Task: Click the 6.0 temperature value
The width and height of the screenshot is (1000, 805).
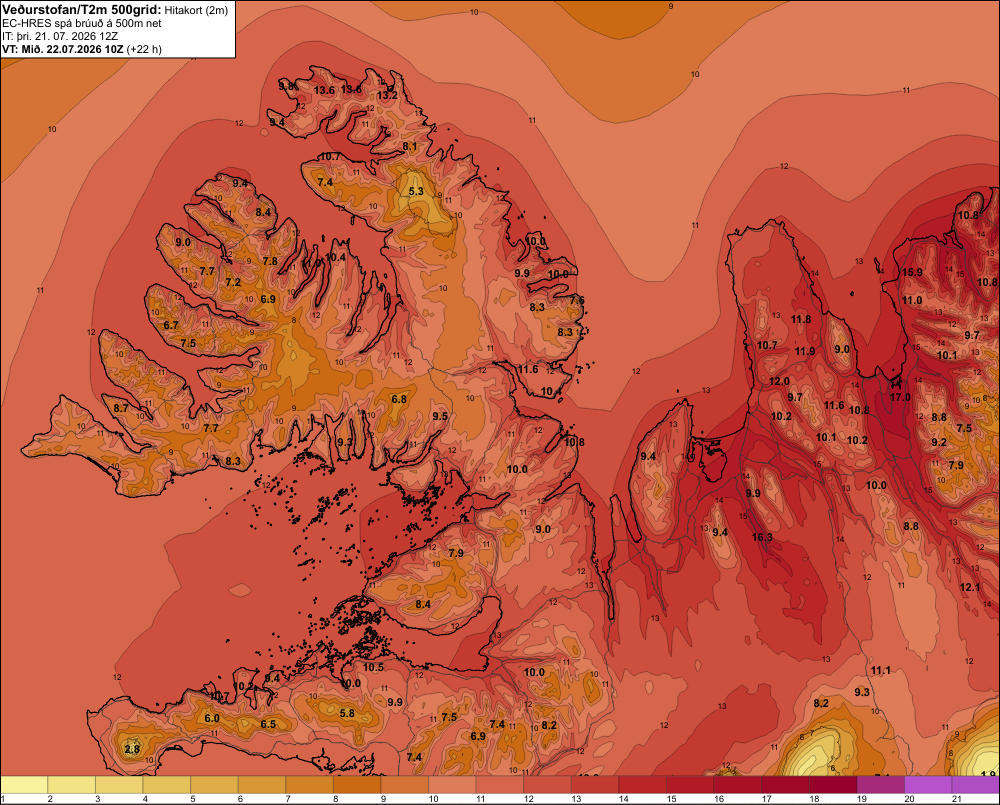Action: [x=212, y=718]
